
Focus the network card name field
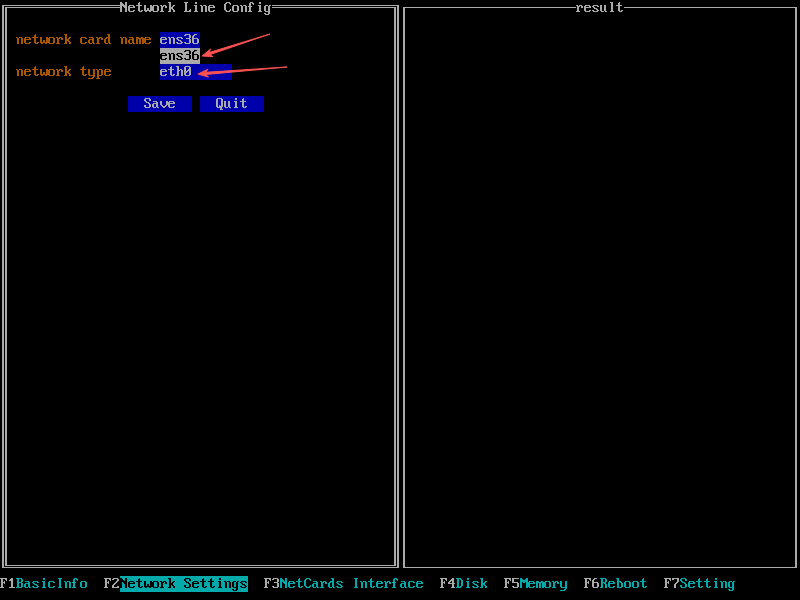[x=180, y=40]
